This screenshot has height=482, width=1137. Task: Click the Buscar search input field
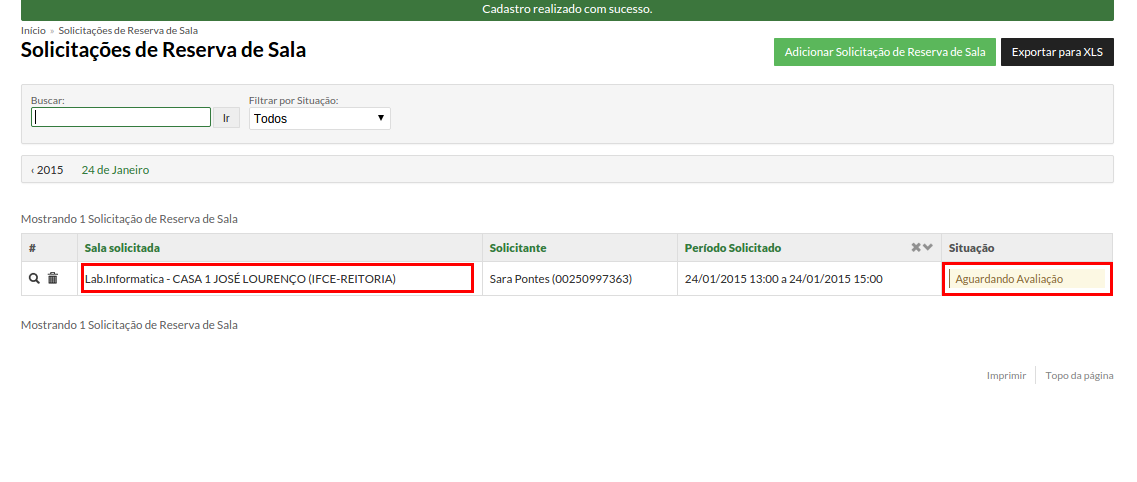121,117
